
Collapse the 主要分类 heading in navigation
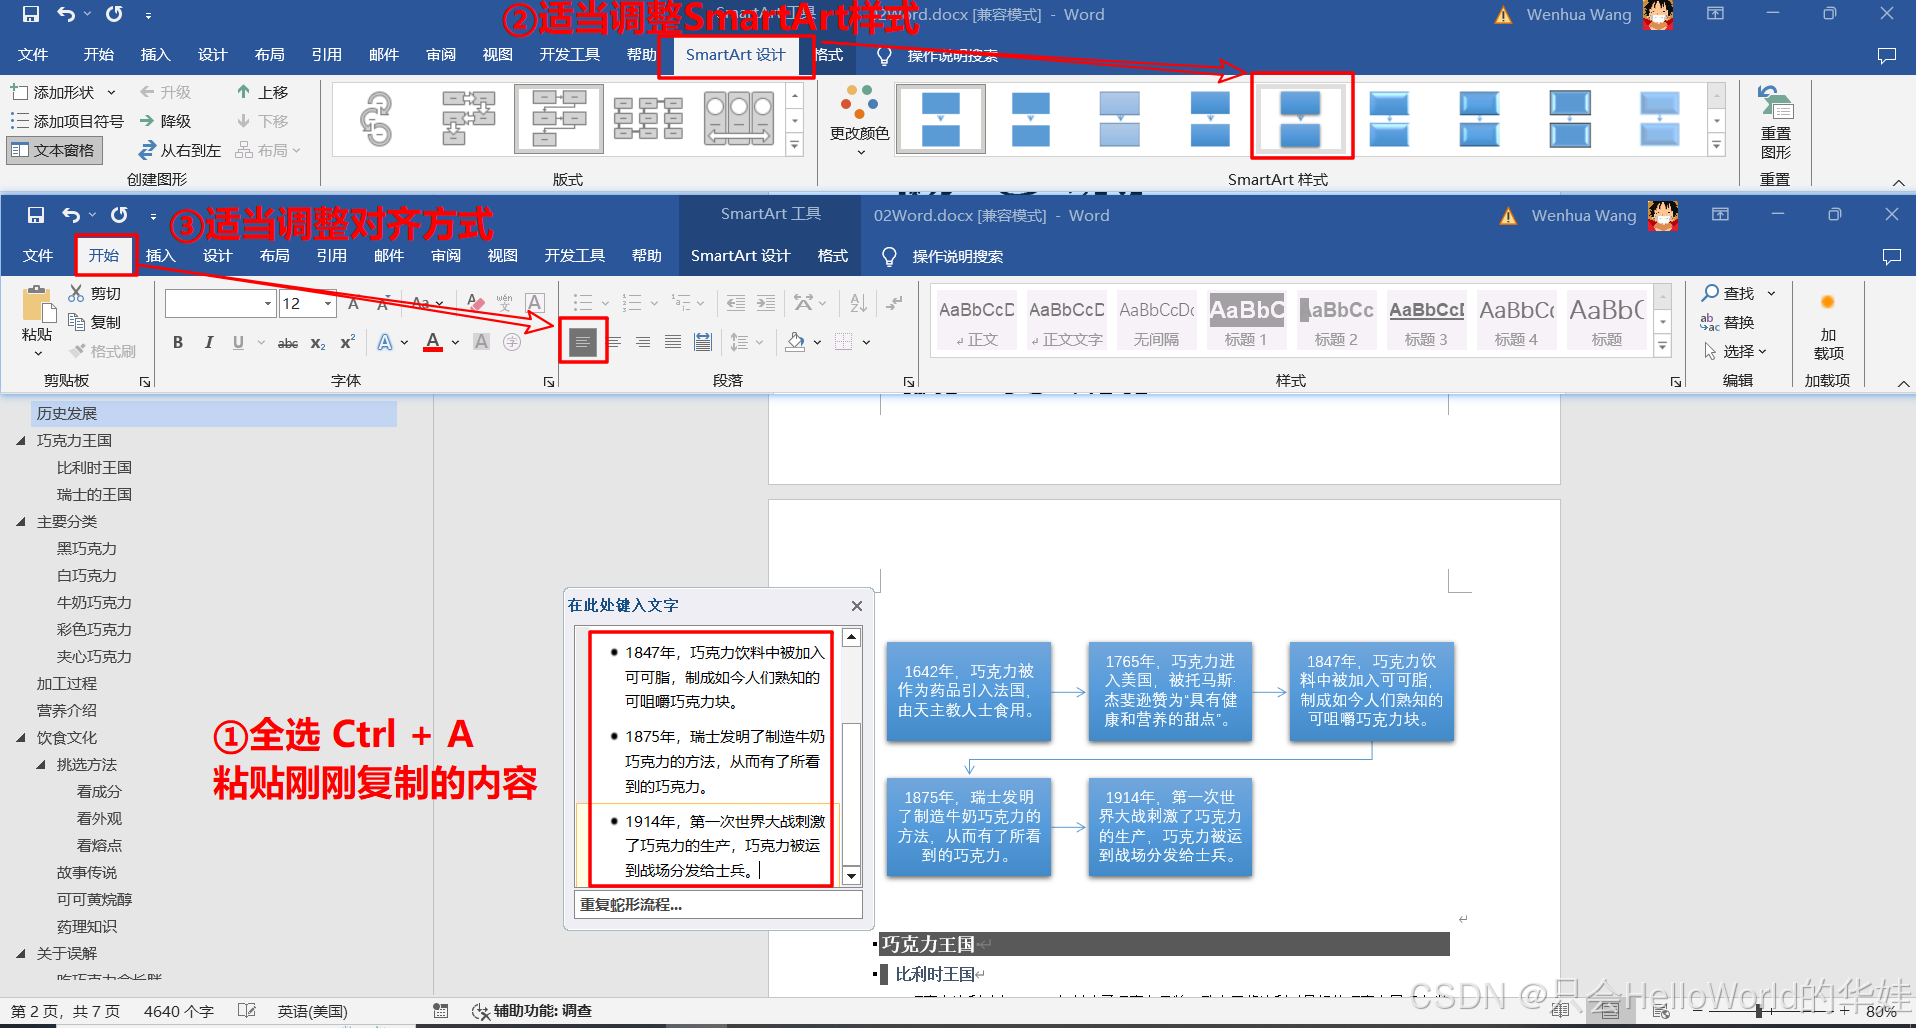coord(21,521)
